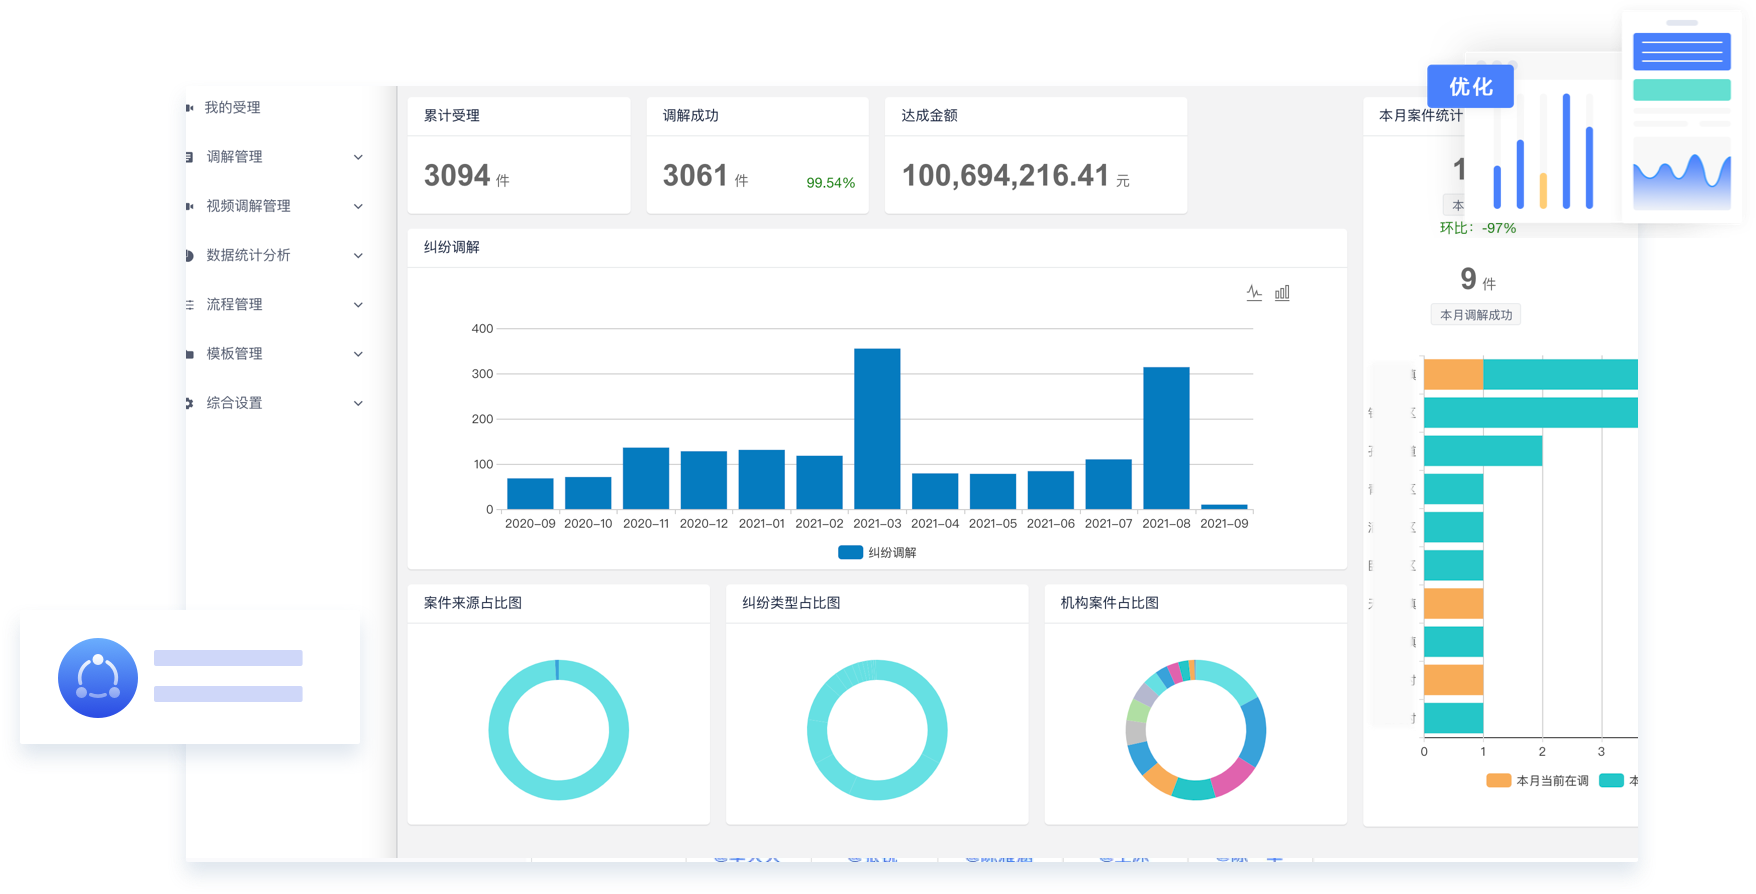Open the 数据统计分析 menu item
The image size is (1756, 894).
click(248, 256)
